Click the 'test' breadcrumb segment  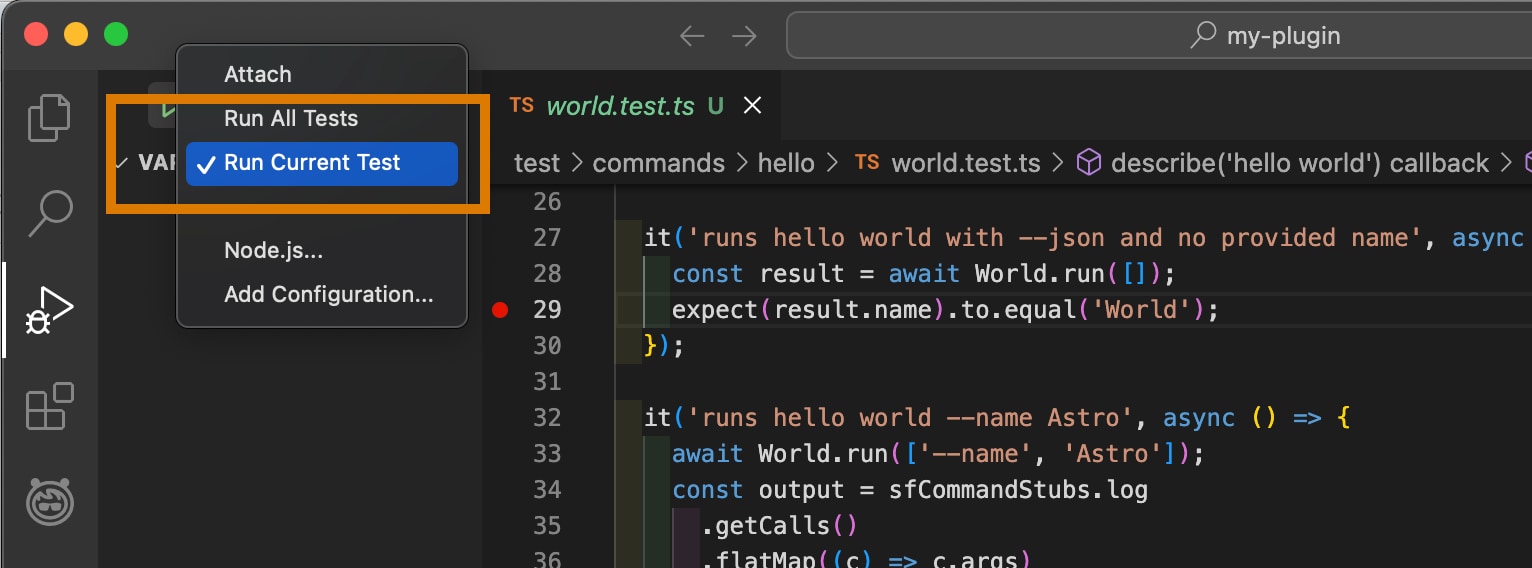[x=537, y=163]
